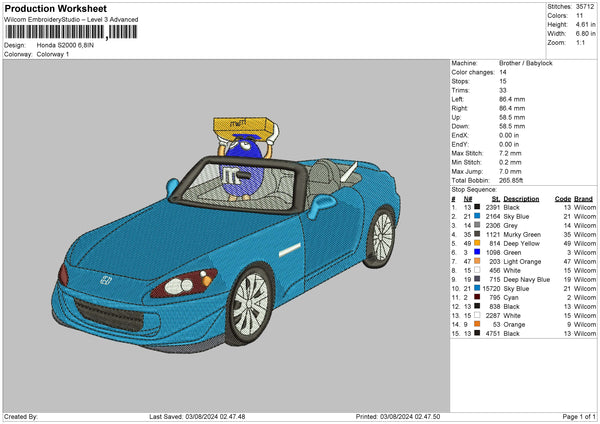Click the 'Colorway 1' value
The height and width of the screenshot is (424, 600).
[53, 54]
